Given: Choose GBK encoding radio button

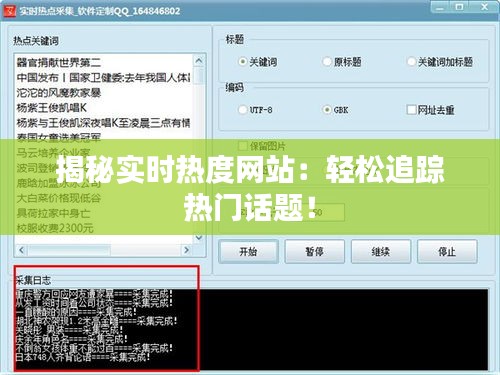Looking at the screenshot, I should 327,110.
